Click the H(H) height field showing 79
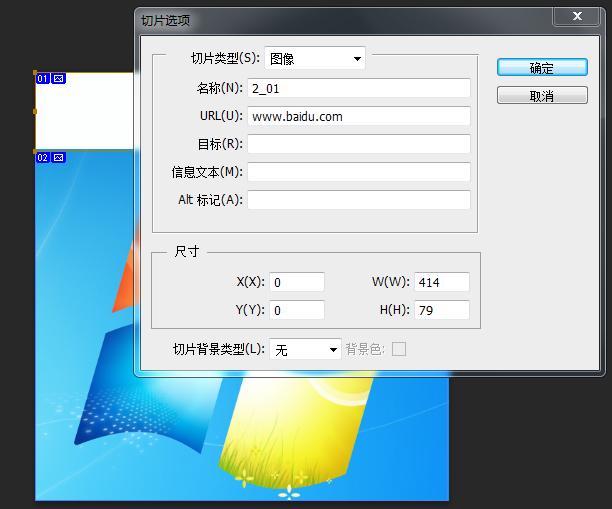Screen dimensions: 612x509 pos(442,310)
